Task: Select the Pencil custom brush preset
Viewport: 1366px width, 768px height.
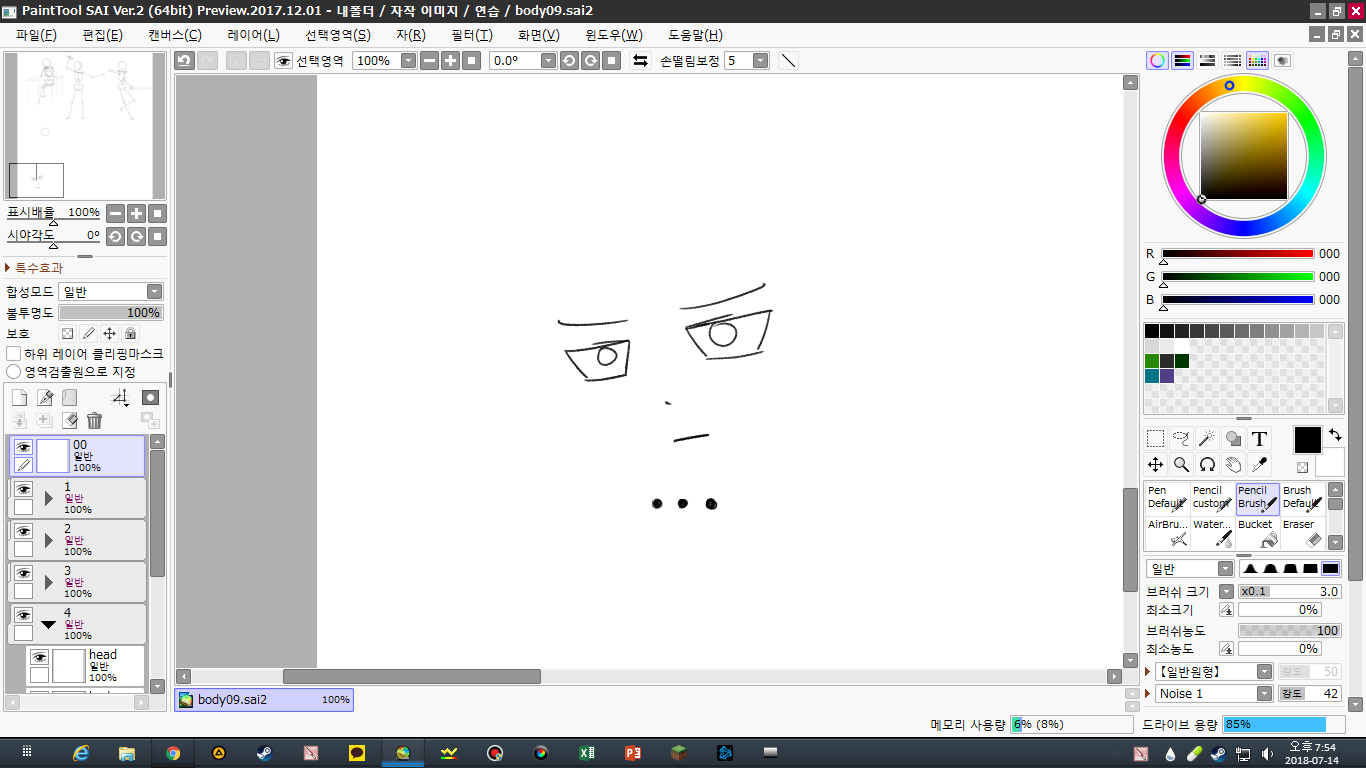Action: coord(1211,498)
